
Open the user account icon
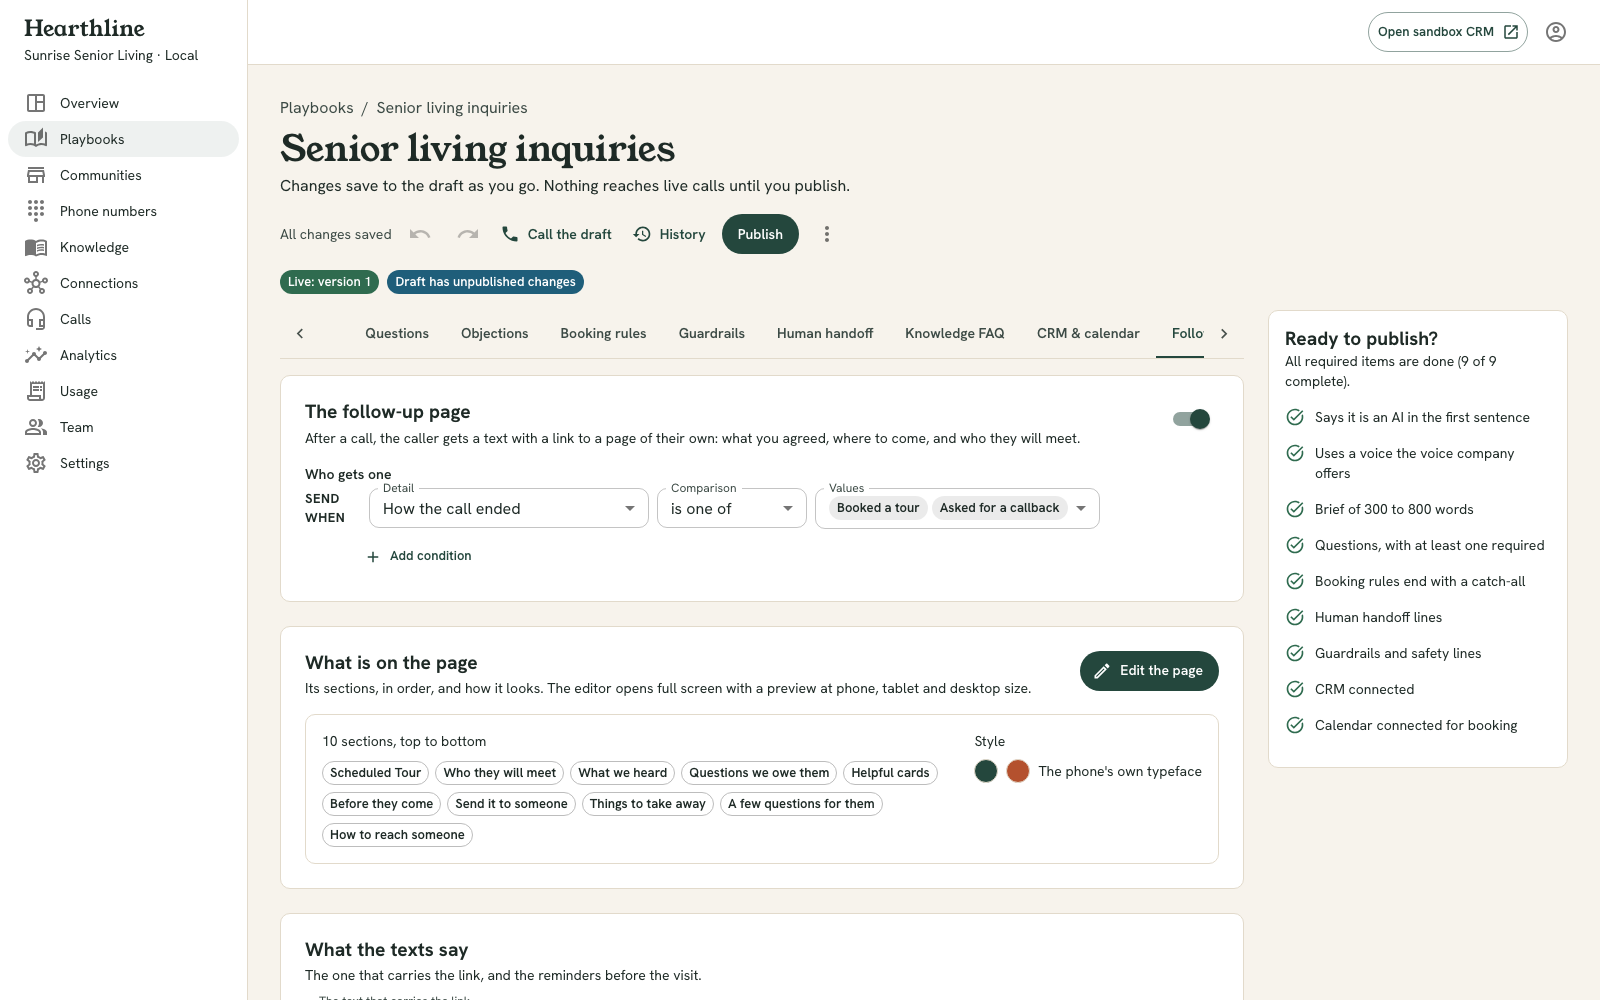(x=1556, y=32)
